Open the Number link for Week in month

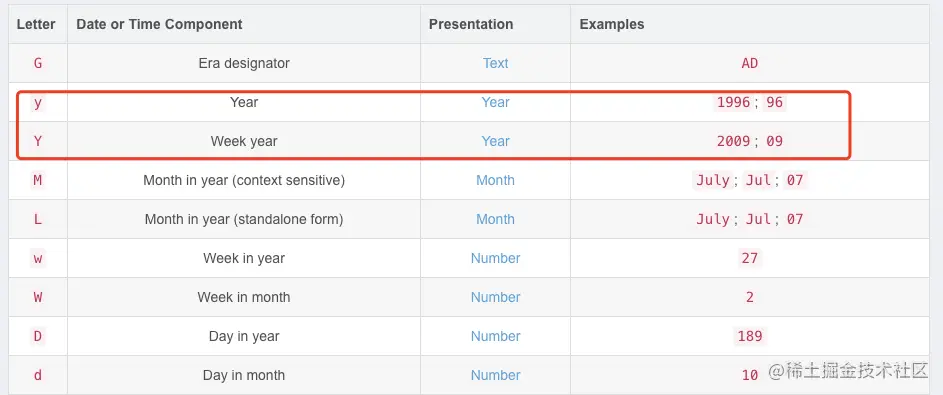(495, 297)
